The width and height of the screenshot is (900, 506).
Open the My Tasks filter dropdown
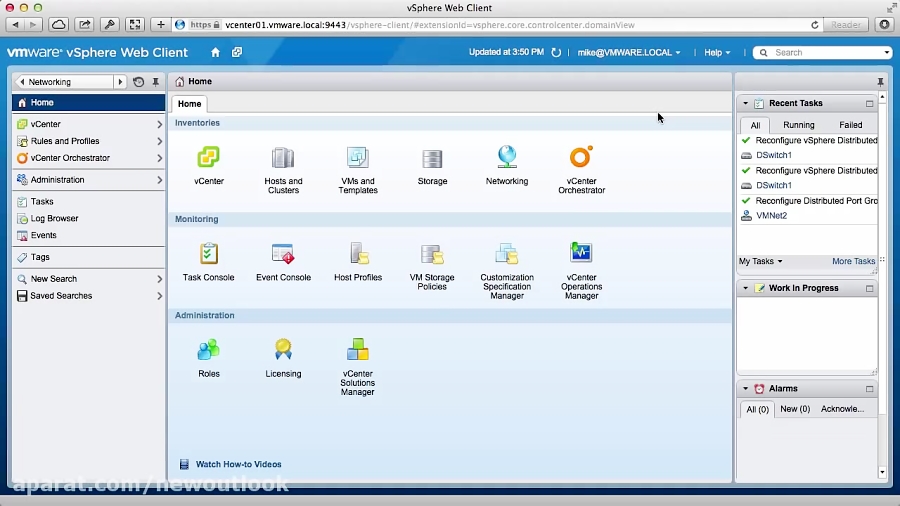click(x=761, y=261)
